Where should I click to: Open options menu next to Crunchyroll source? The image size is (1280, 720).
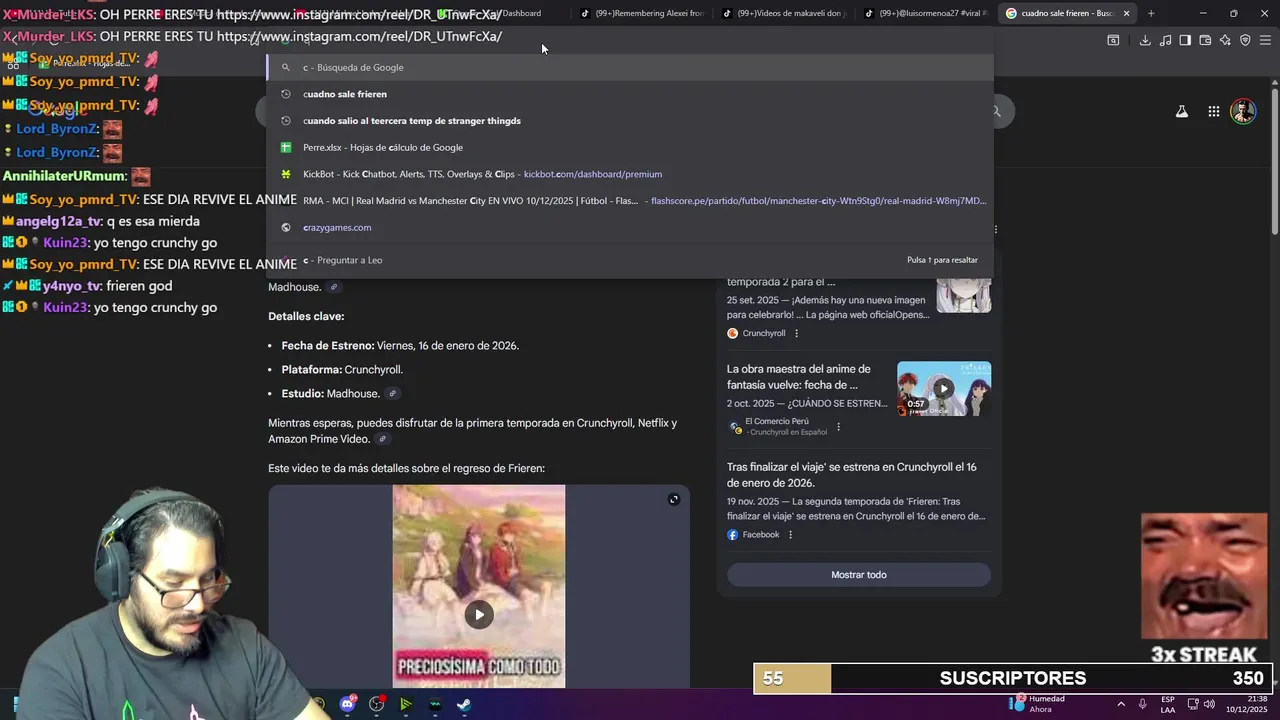(x=797, y=333)
